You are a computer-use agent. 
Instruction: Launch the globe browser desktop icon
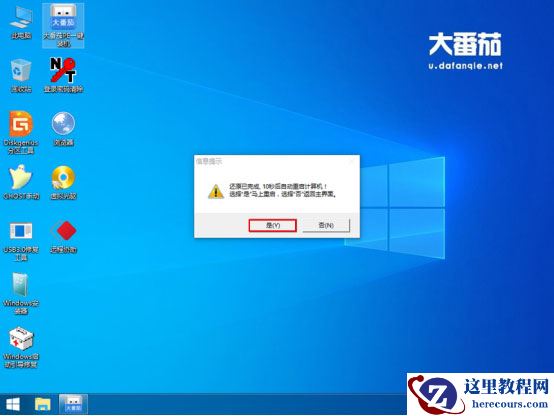pyautogui.click(x=63, y=129)
